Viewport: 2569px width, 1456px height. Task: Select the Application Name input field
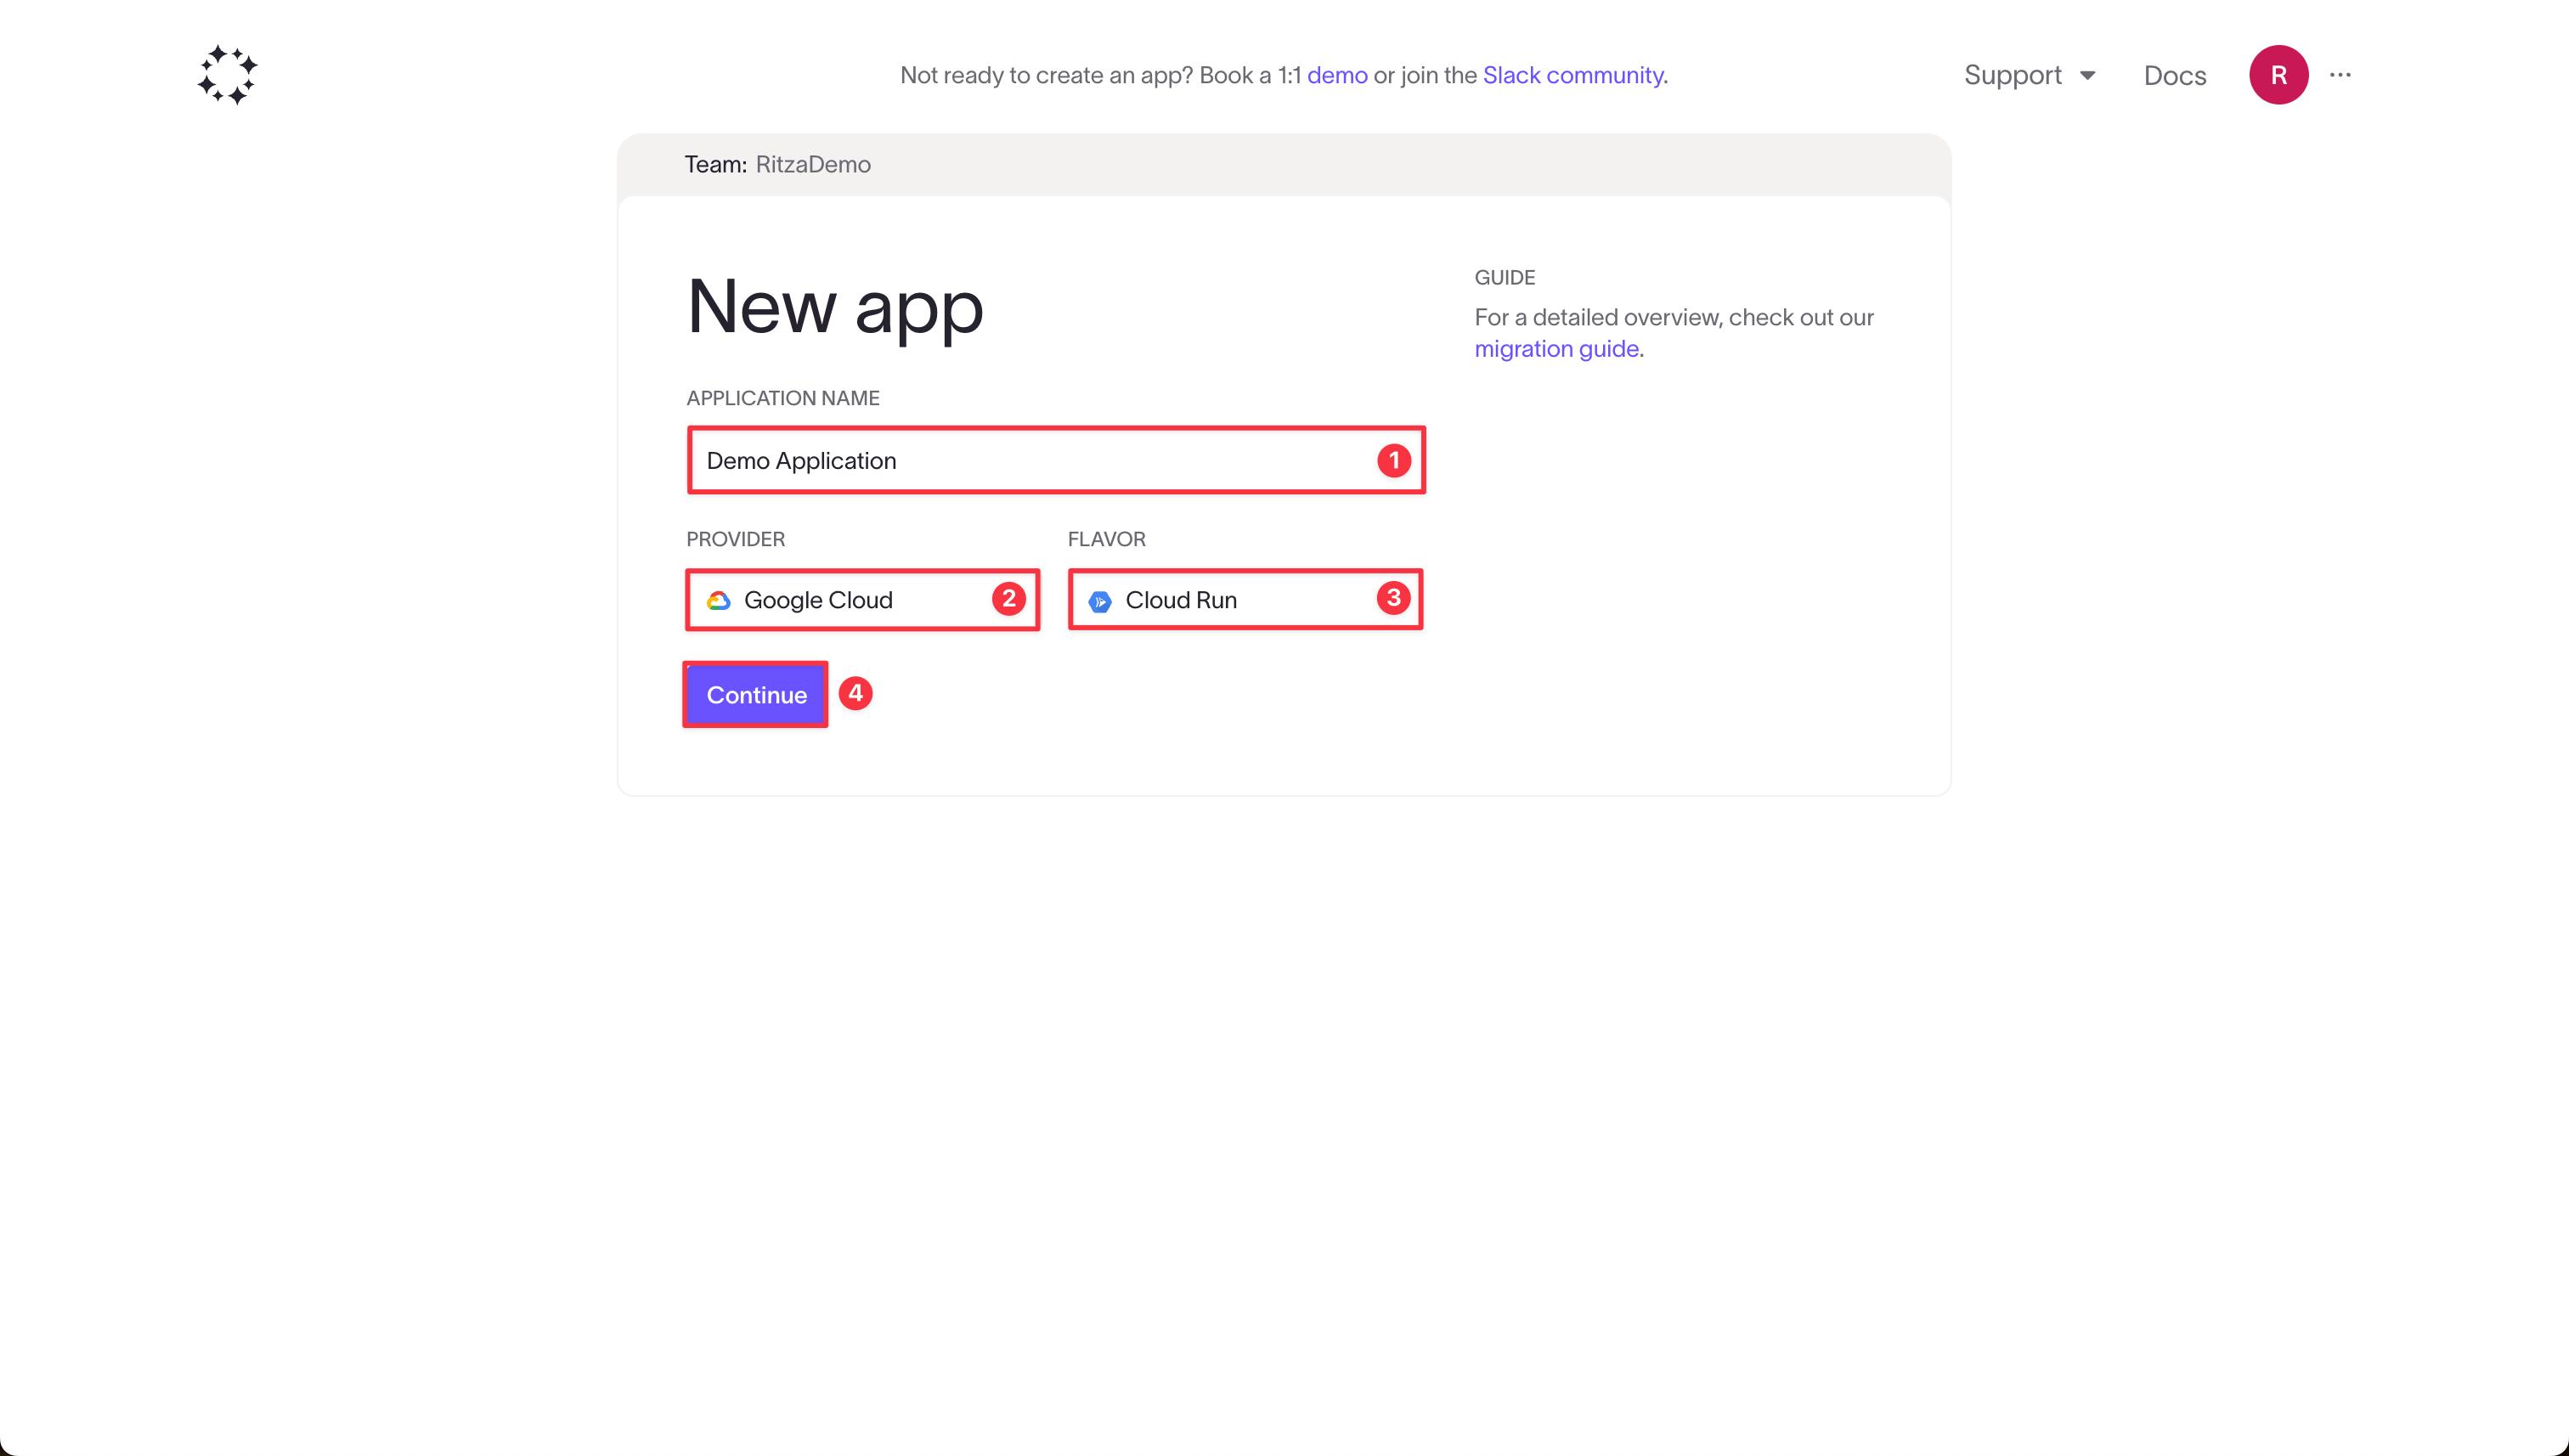pos(1053,459)
